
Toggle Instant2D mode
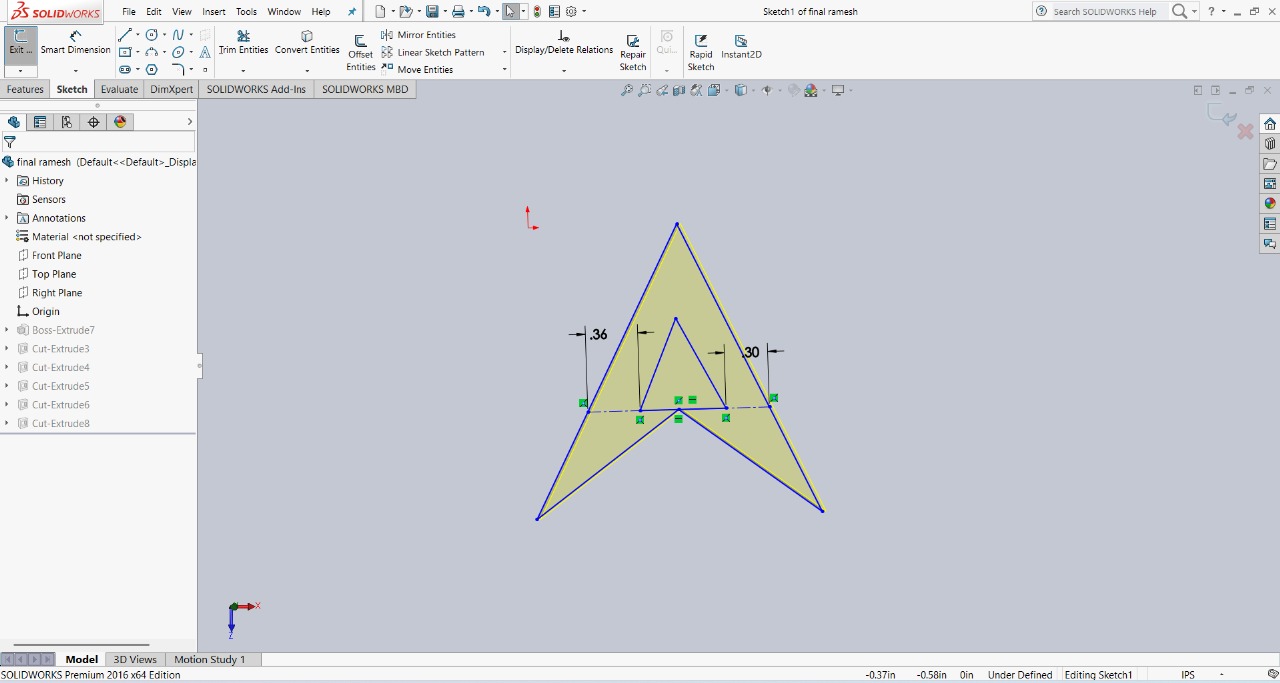pos(741,47)
